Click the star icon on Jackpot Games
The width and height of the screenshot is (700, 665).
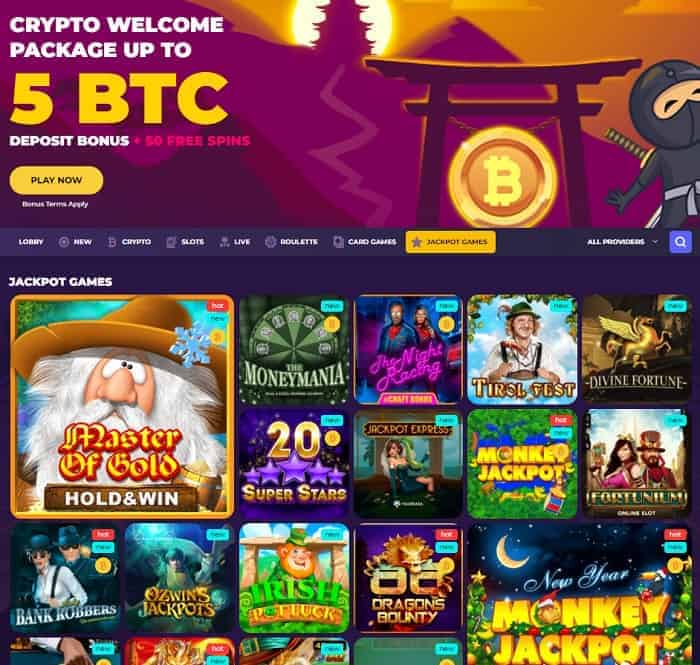click(417, 242)
